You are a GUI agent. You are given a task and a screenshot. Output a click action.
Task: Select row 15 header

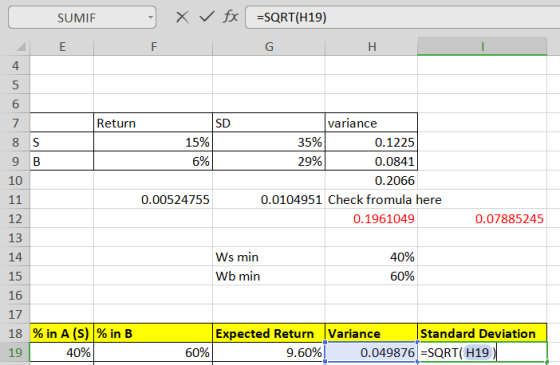pyautogui.click(x=15, y=276)
